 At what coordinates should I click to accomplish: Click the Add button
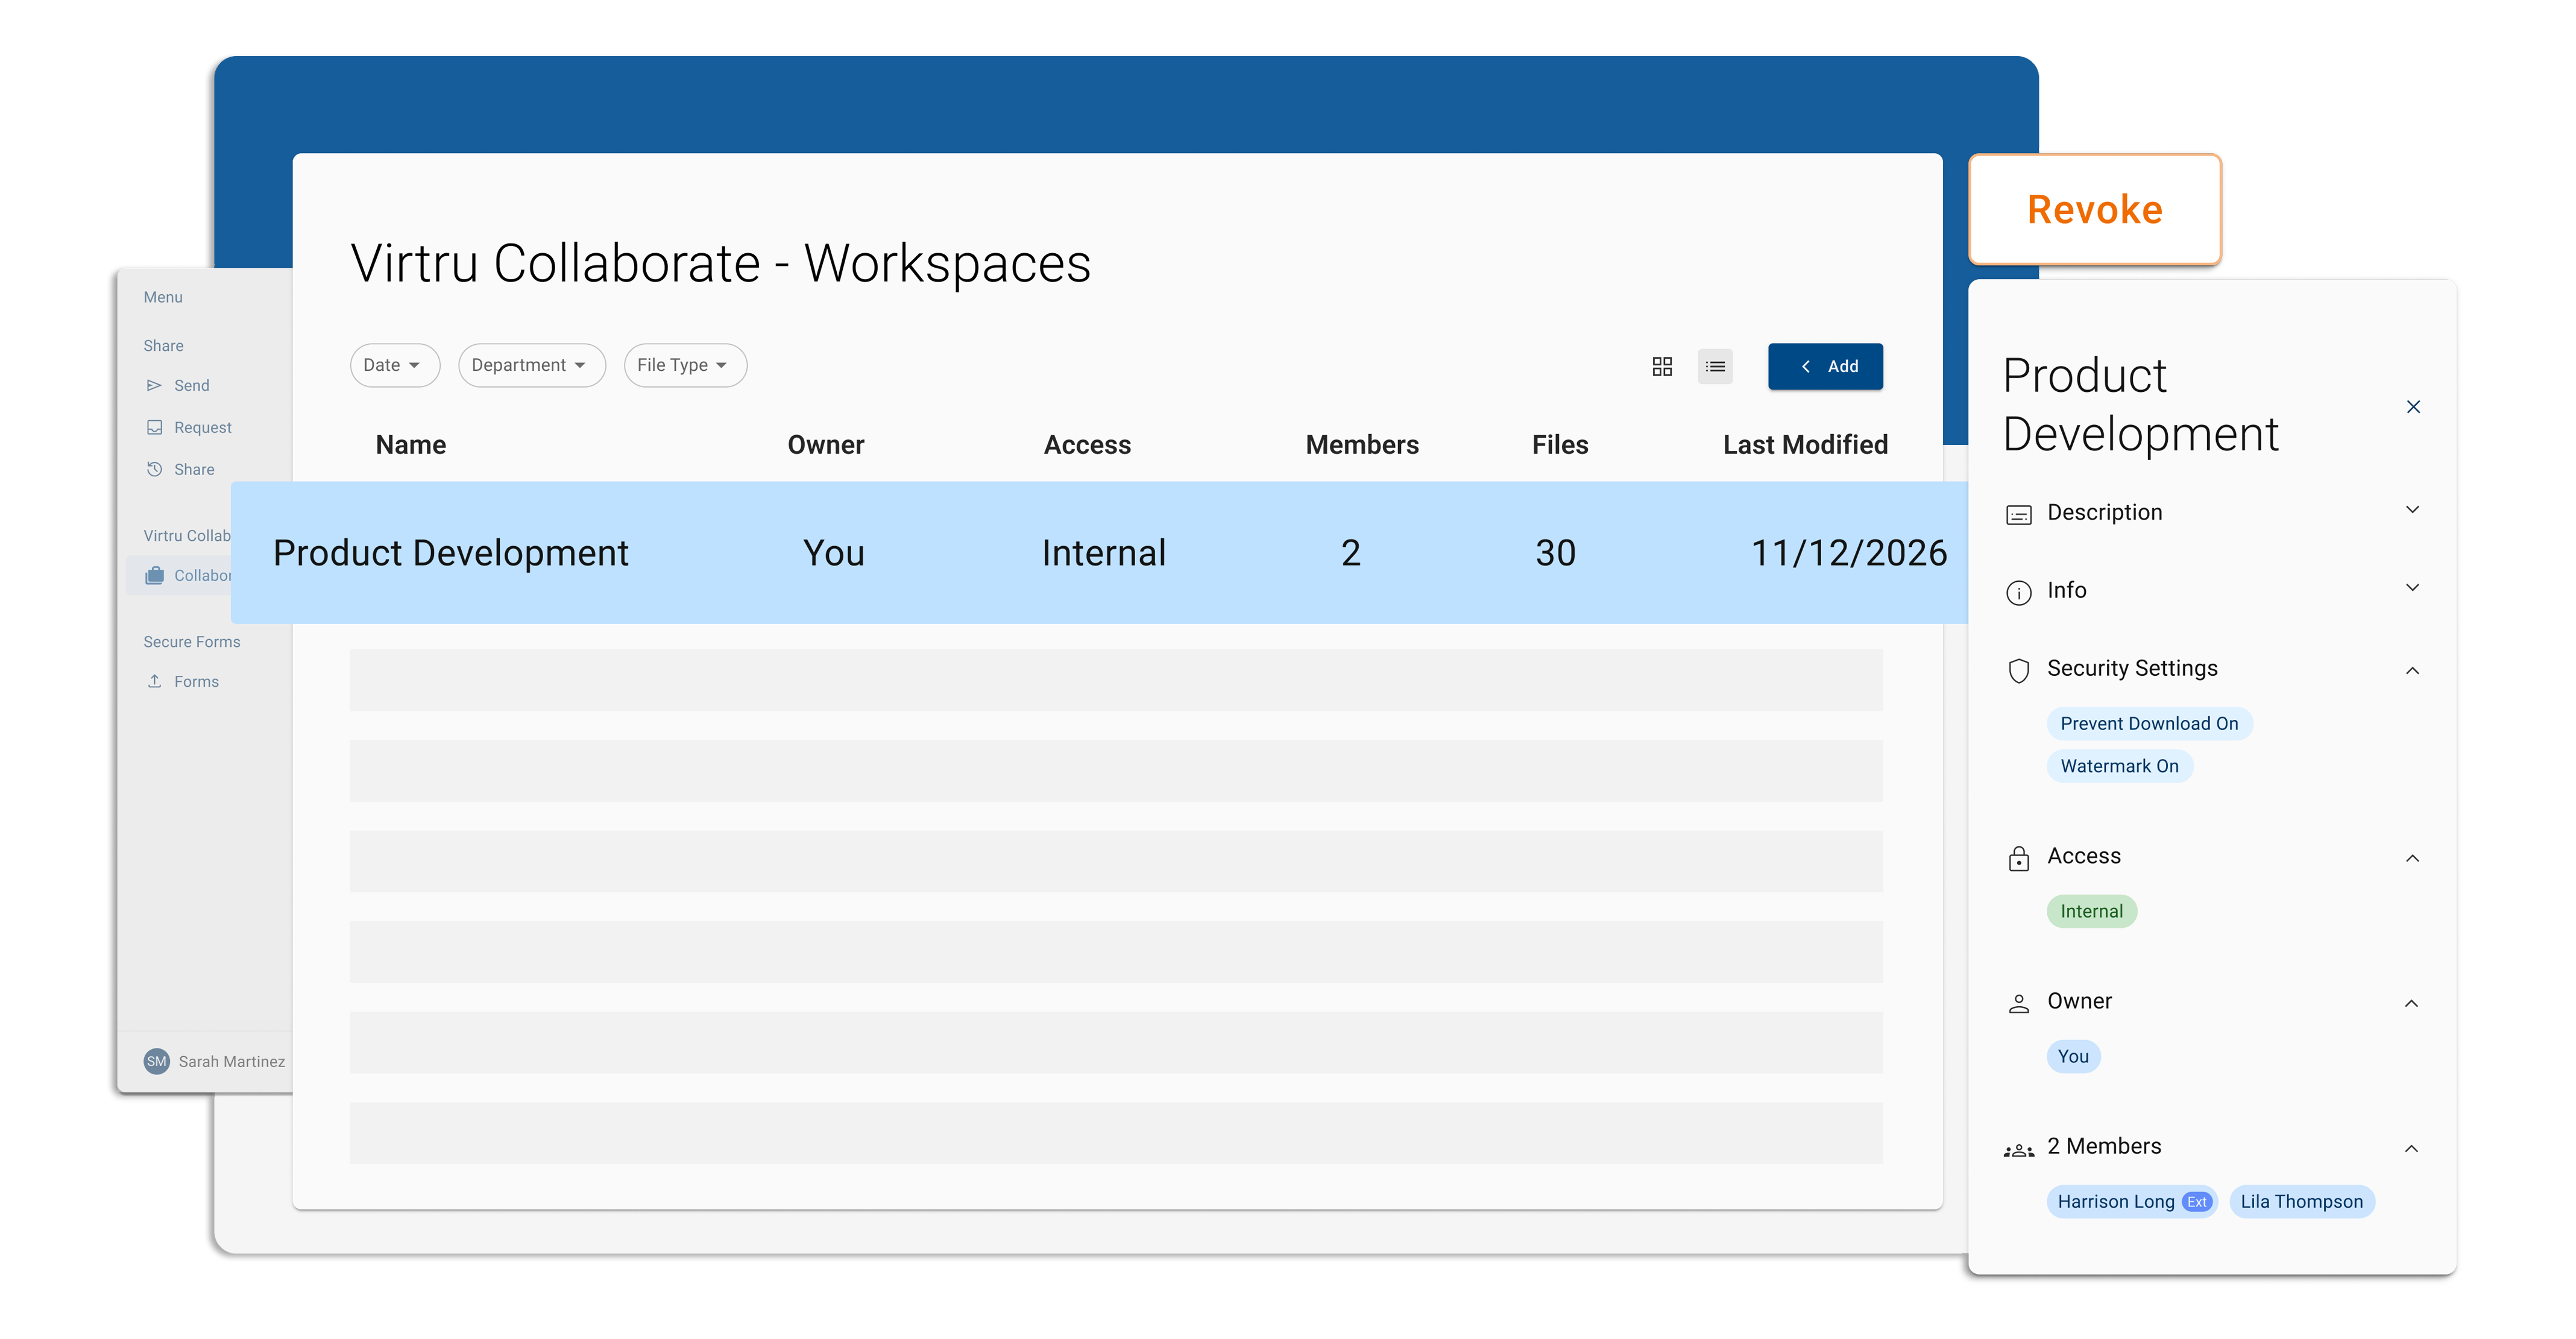(x=1825, y=366)
